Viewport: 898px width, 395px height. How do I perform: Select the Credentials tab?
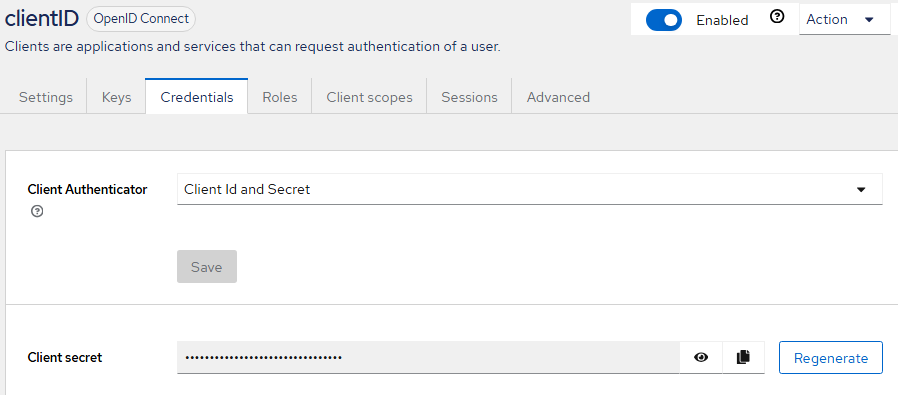[197, 97]
